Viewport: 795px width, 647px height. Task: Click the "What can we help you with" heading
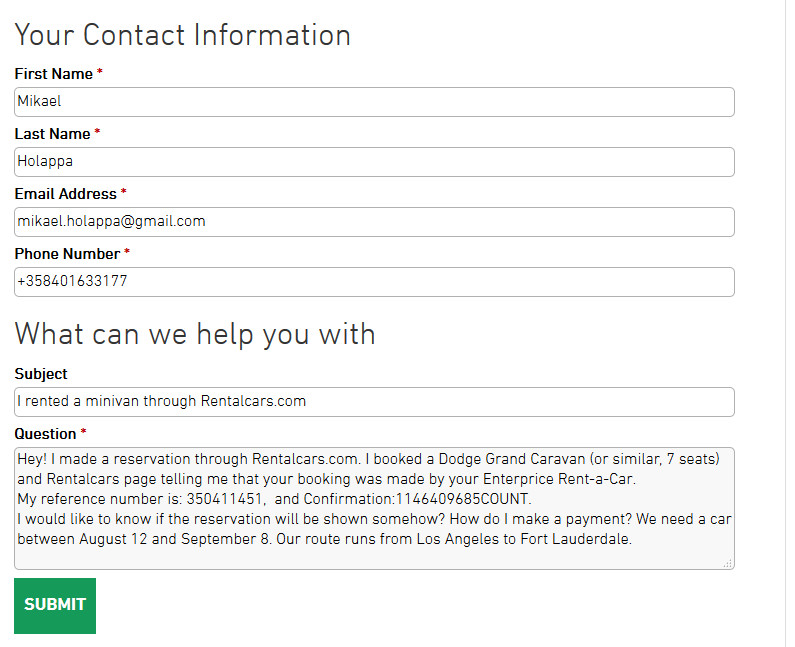coord(195,333)
